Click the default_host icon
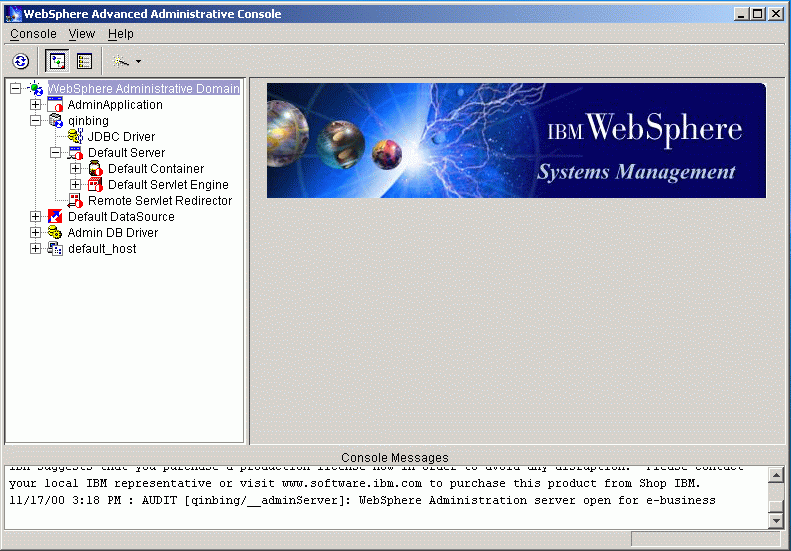Screen dimensions: 791x551 pyautogui.click(x=55, y=249)
